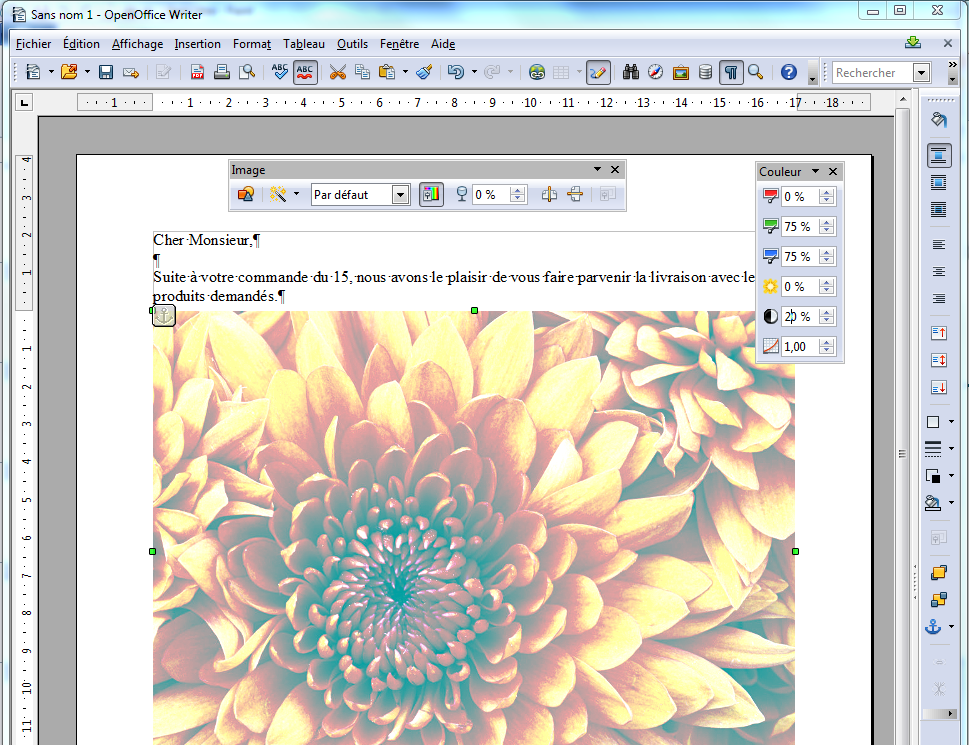Click the anchor marker on the image

pyautogui.click(x=164, y=316)
